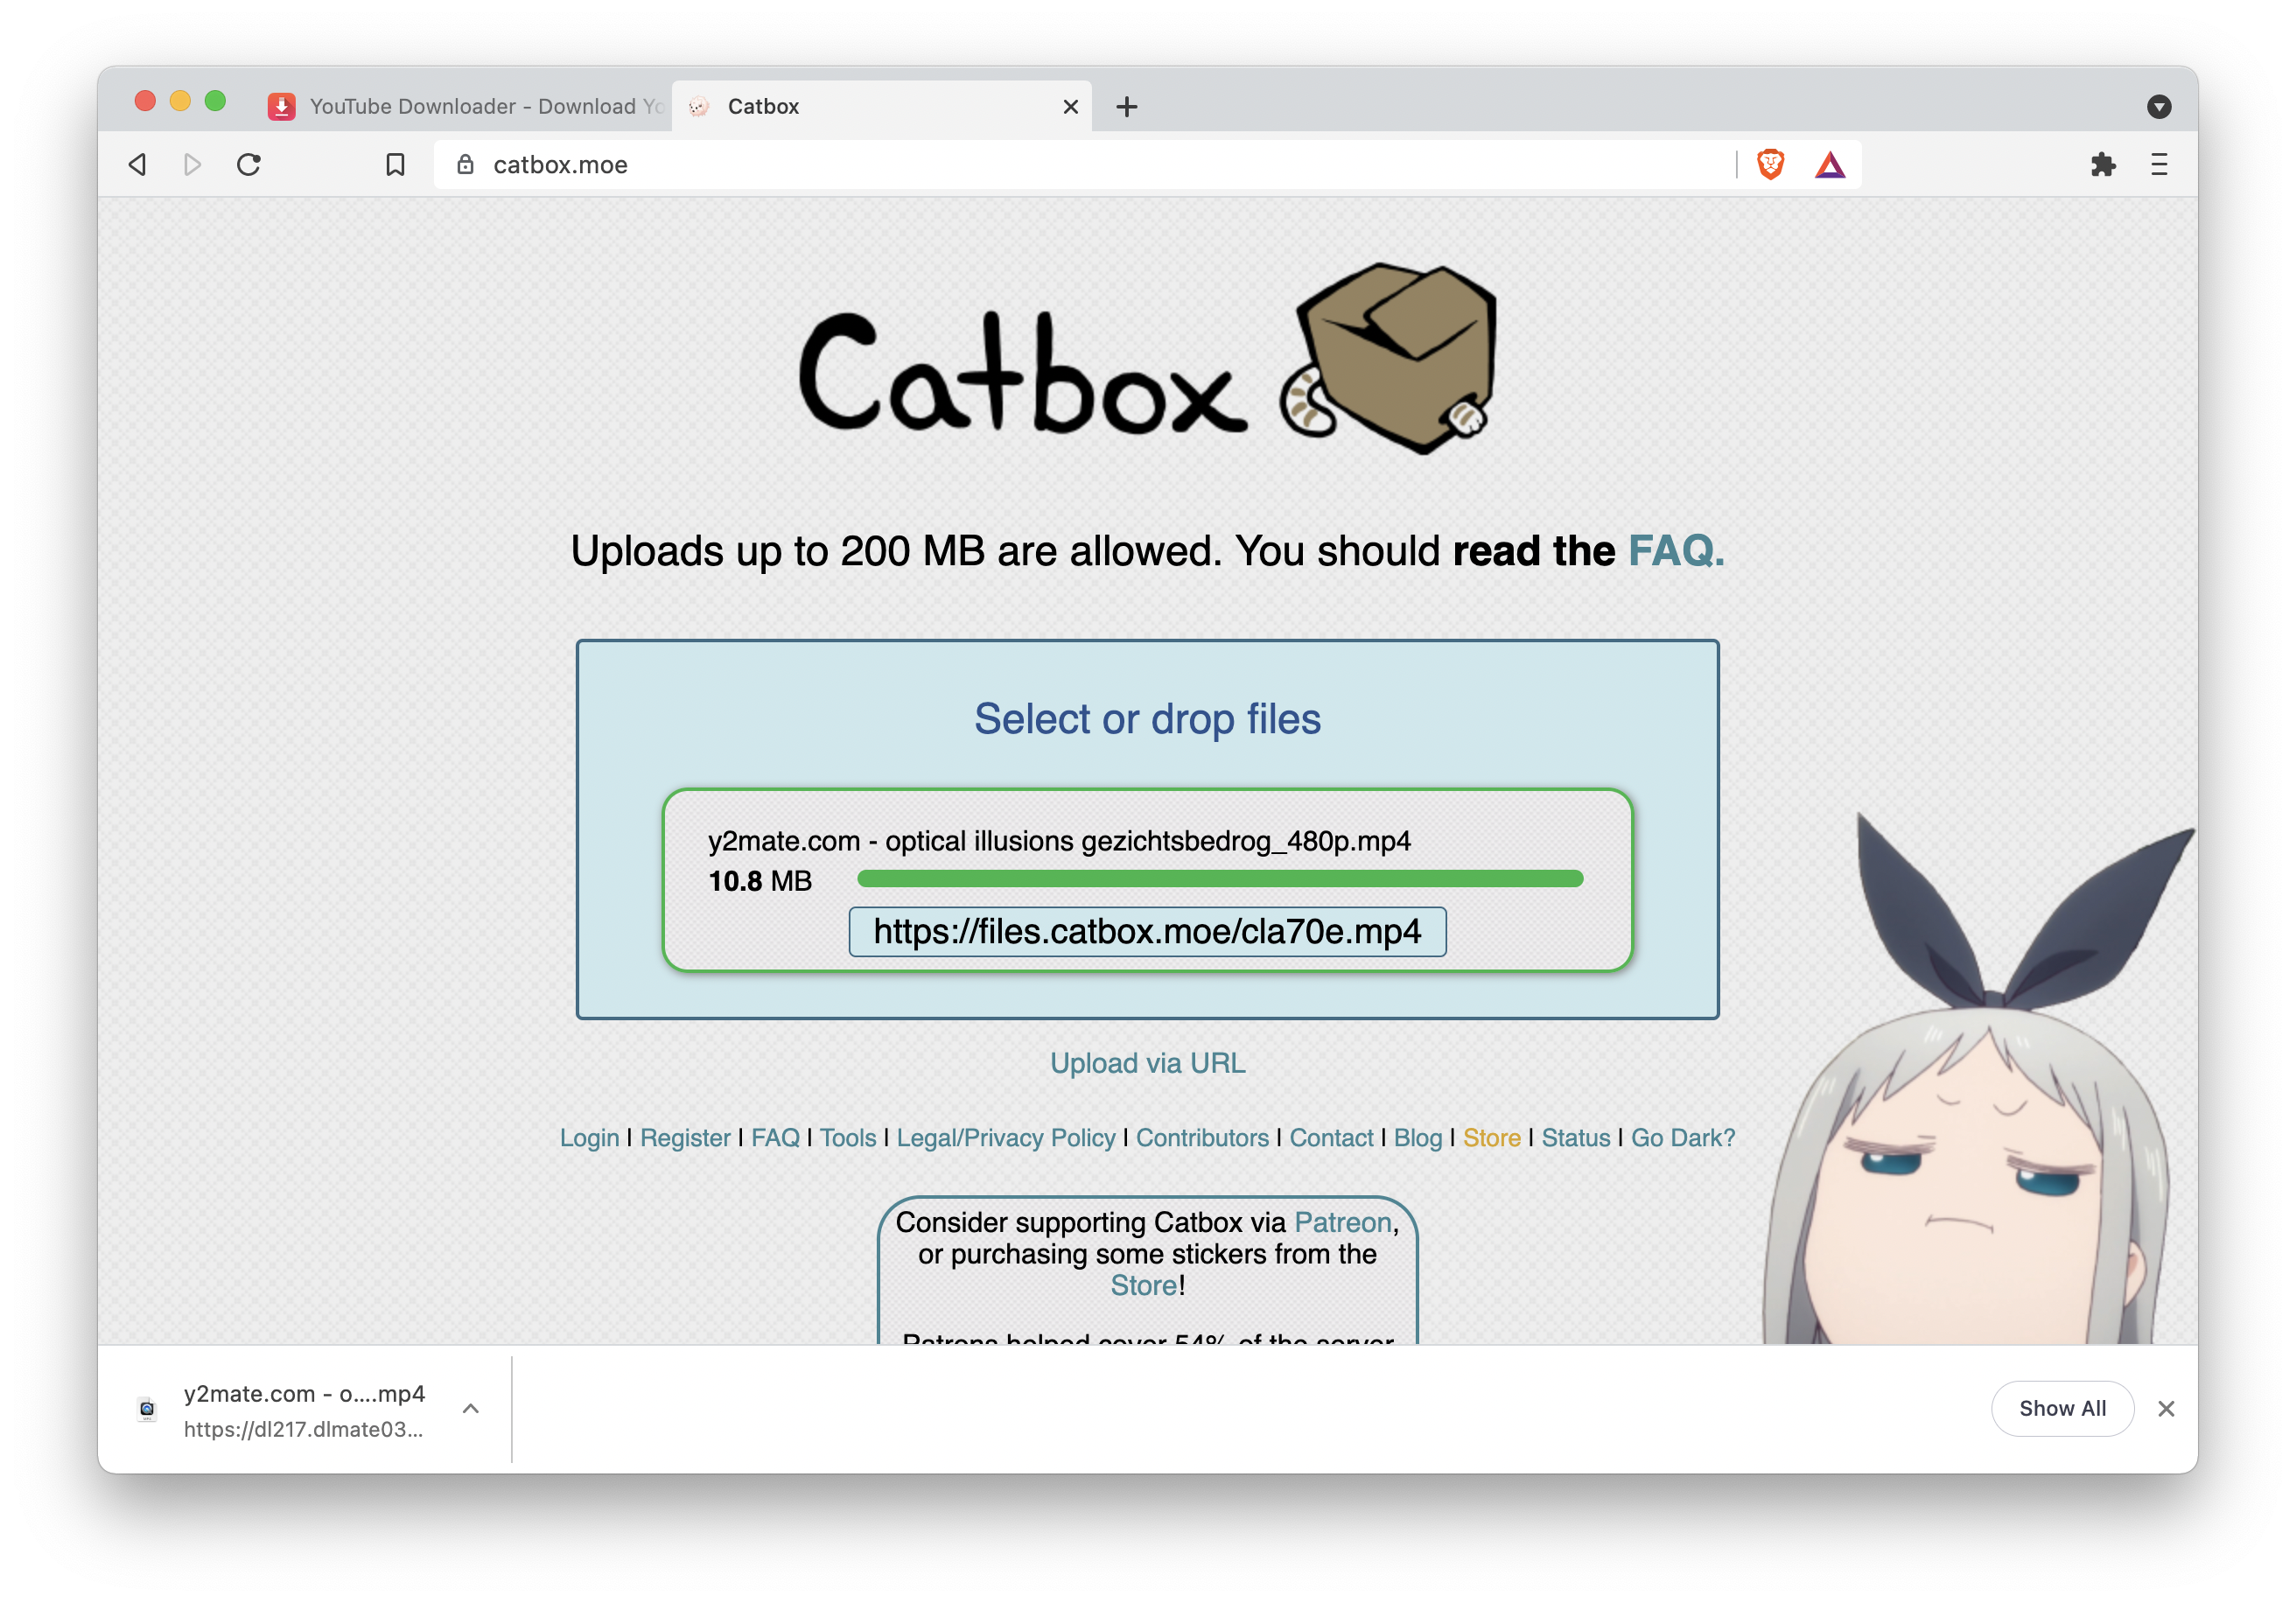Open the Blog link

1418,1137
